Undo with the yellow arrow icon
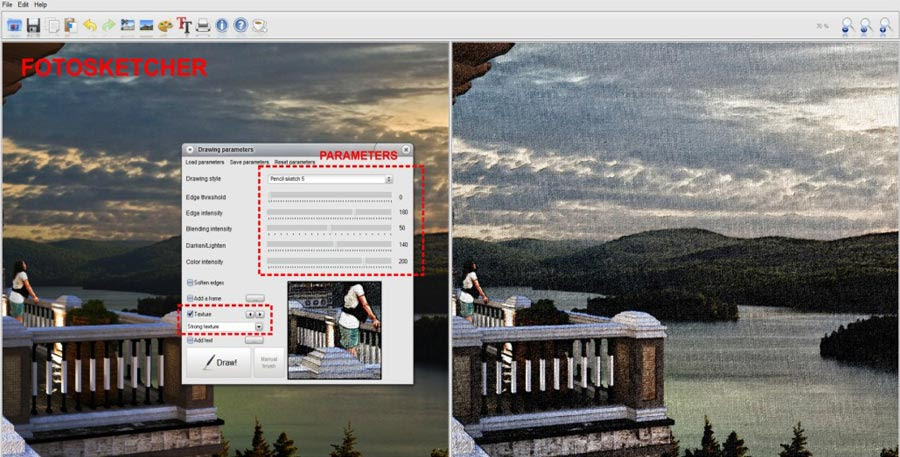 point(90,25)
